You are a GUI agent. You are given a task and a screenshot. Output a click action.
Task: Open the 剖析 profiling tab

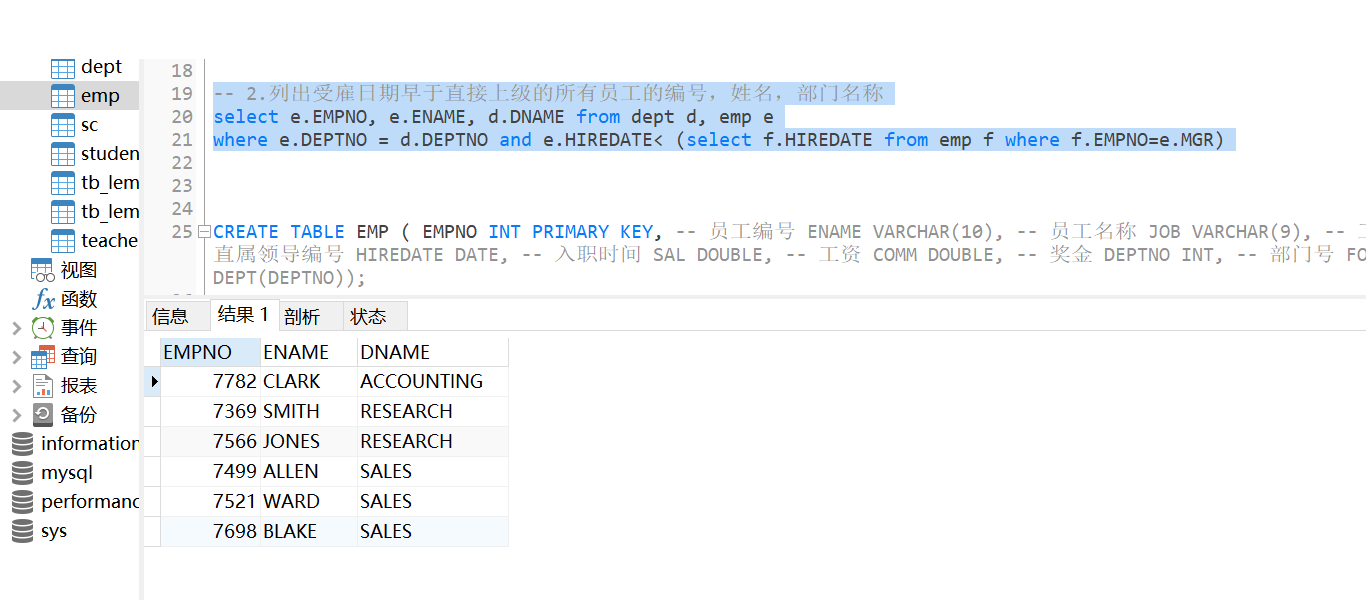[x=302, y=317]
